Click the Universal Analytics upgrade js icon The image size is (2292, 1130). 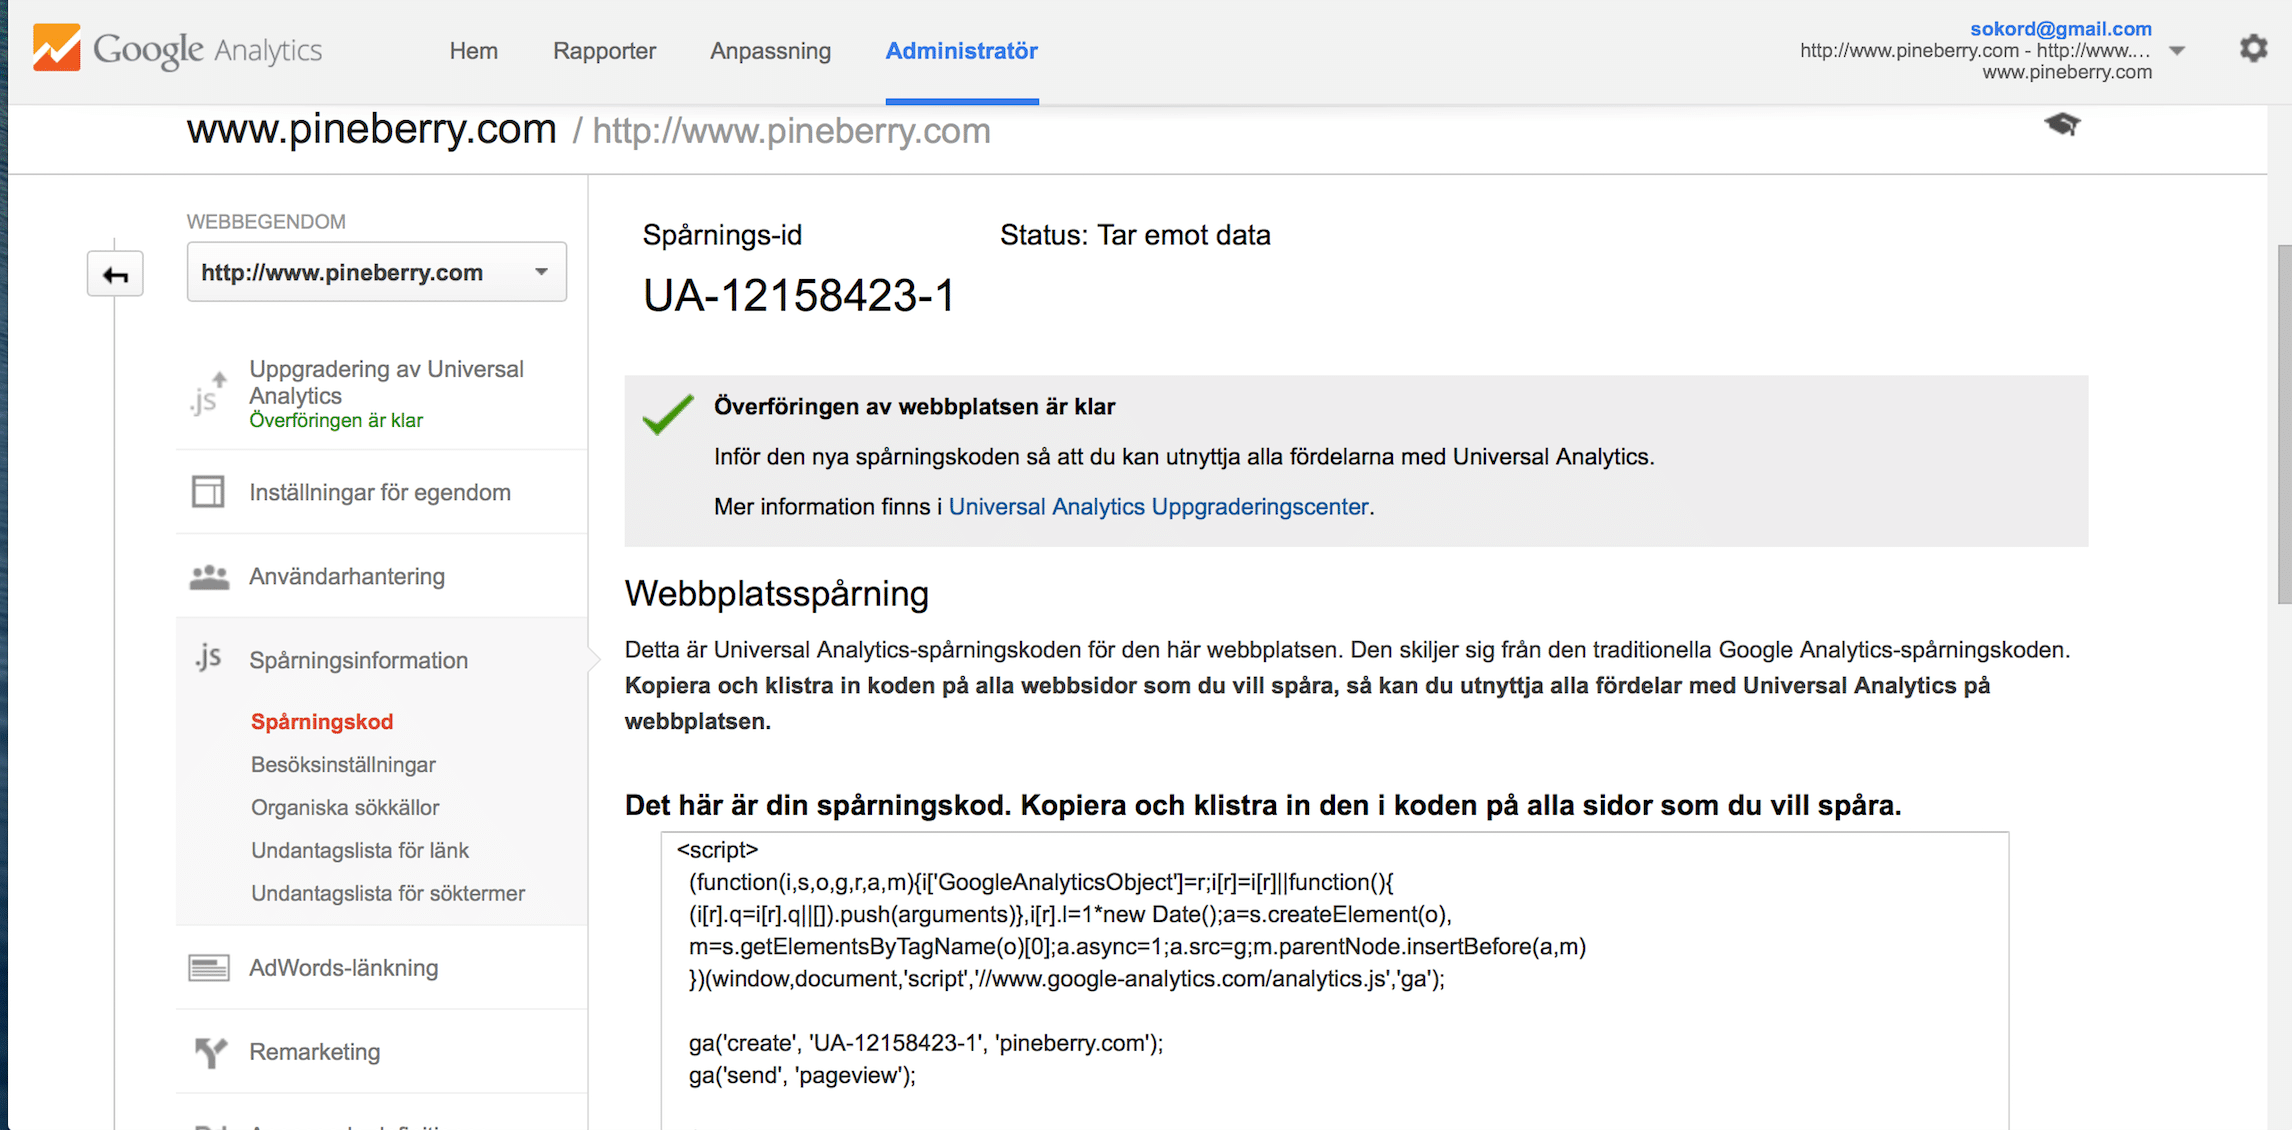208,394
